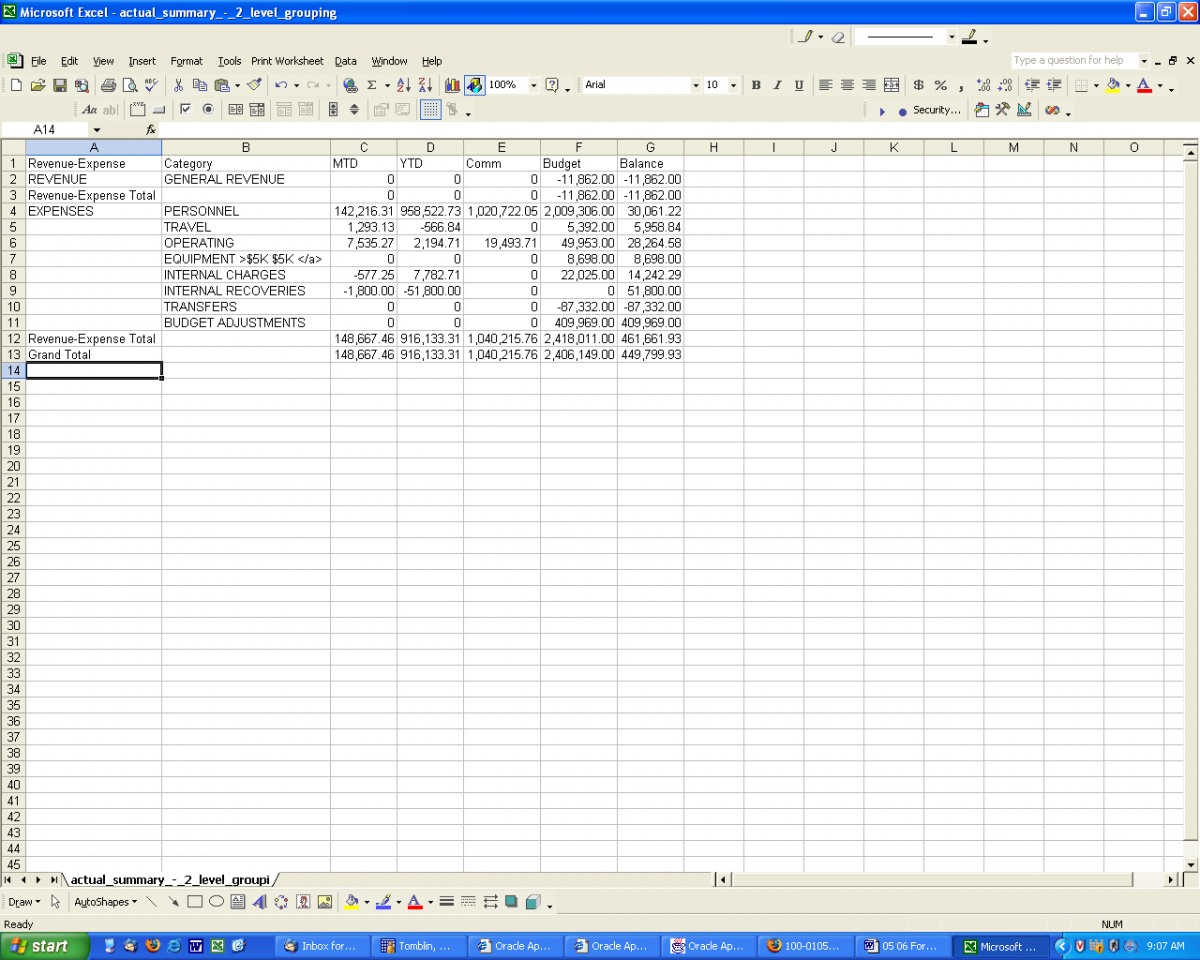This screenshot has height=960, width=1200.
Task: Click the AutoSum sigma icon
Action: point(372,85)
